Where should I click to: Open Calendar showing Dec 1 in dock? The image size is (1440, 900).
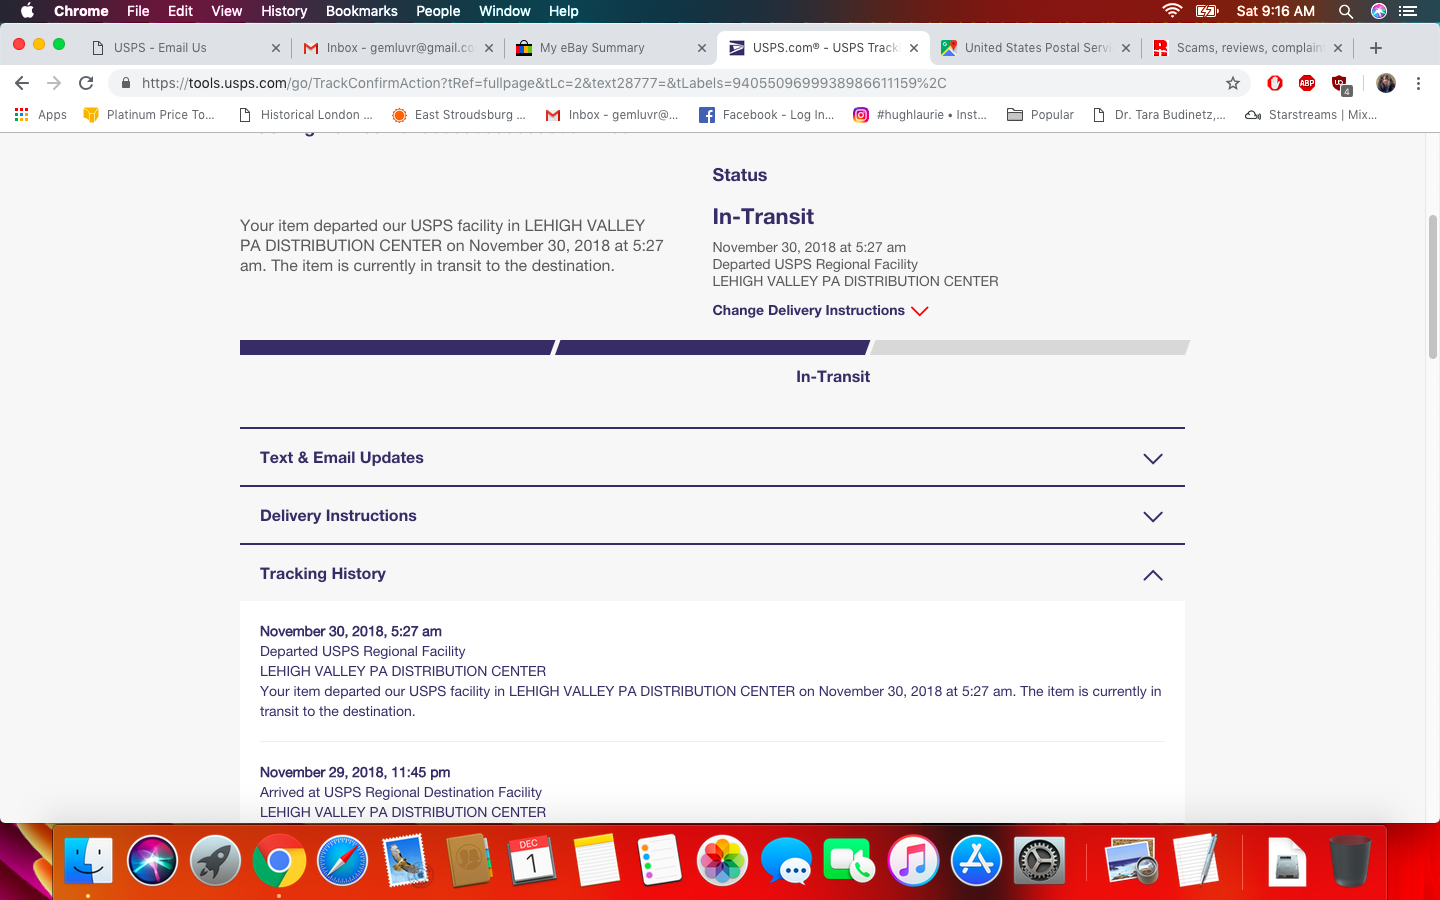click(533, 860)
